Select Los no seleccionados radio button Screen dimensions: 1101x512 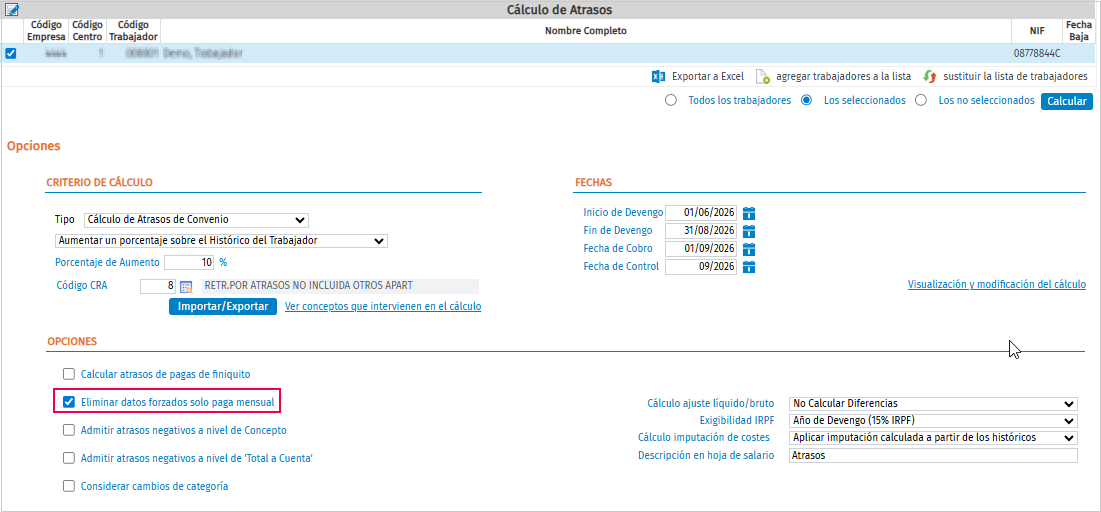921,100
